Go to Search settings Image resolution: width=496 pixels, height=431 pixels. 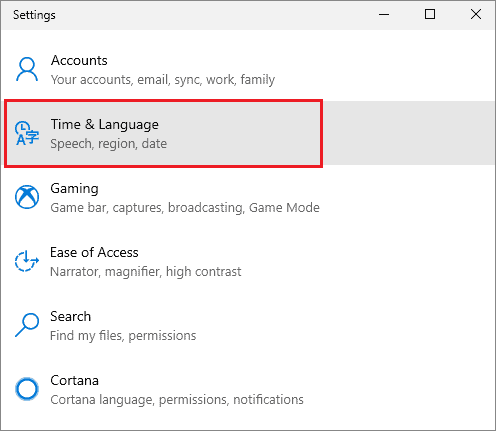[x=248, y=325]
